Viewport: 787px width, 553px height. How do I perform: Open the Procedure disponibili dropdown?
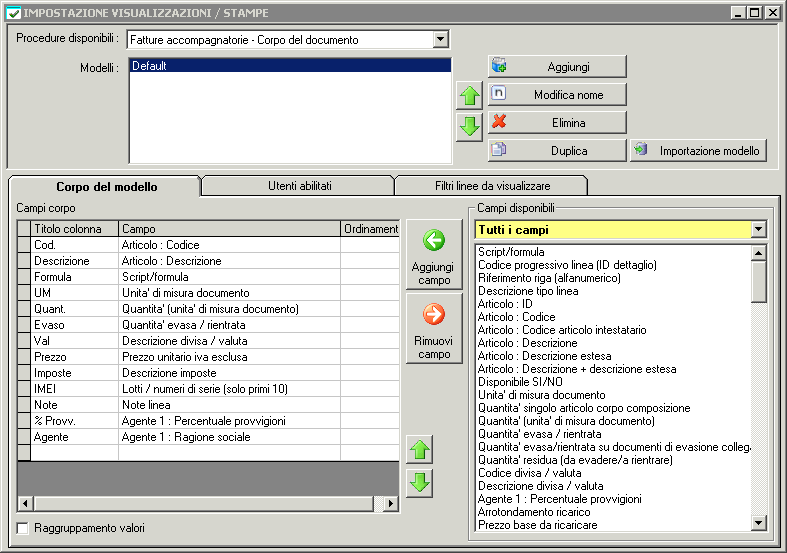pyautogui.click(x=440, y=39)
